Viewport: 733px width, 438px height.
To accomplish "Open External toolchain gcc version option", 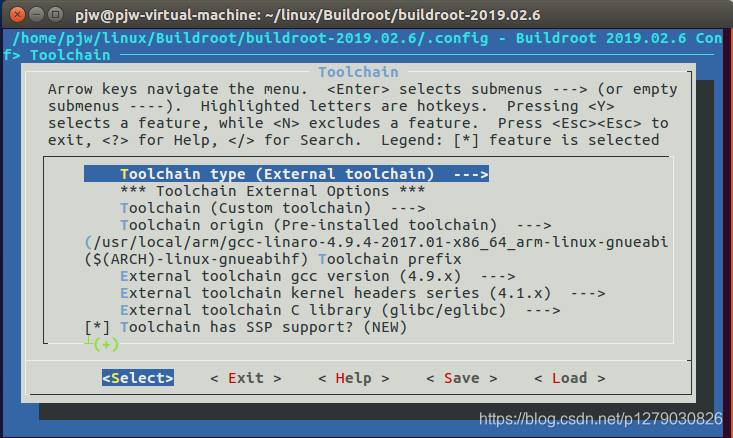I will coord(318,276).
